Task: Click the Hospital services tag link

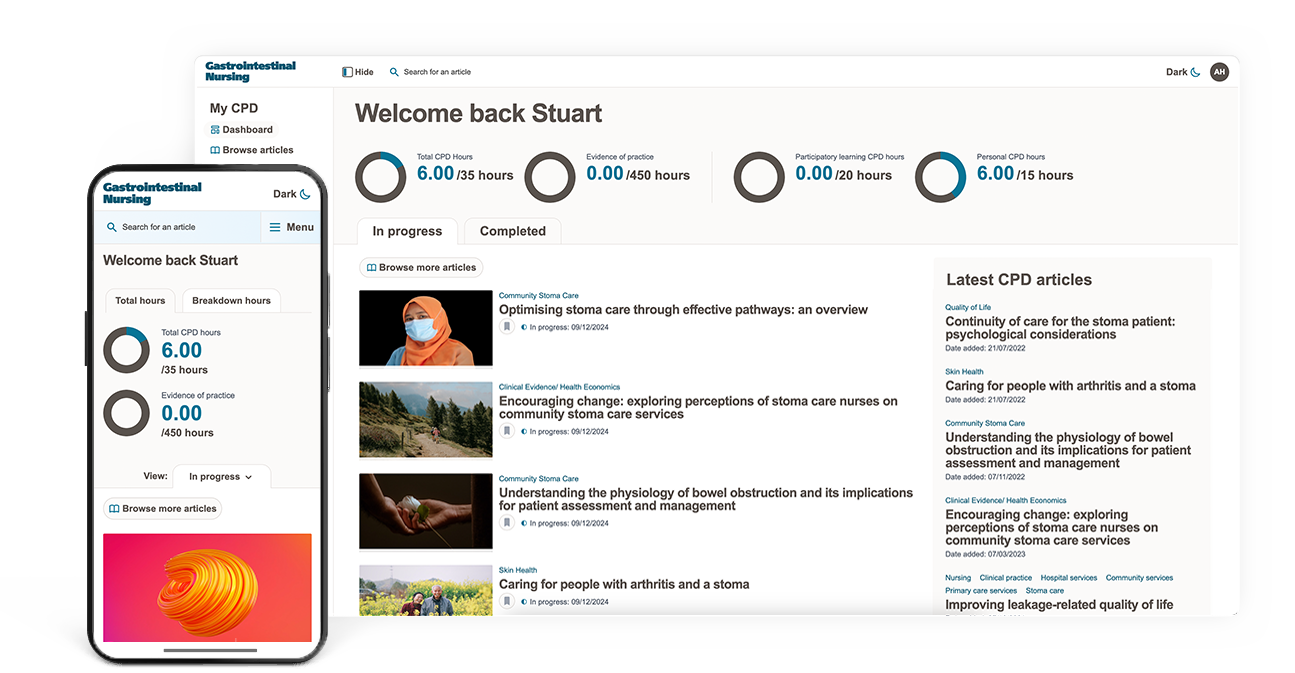Action: [x=1069, y=578]
